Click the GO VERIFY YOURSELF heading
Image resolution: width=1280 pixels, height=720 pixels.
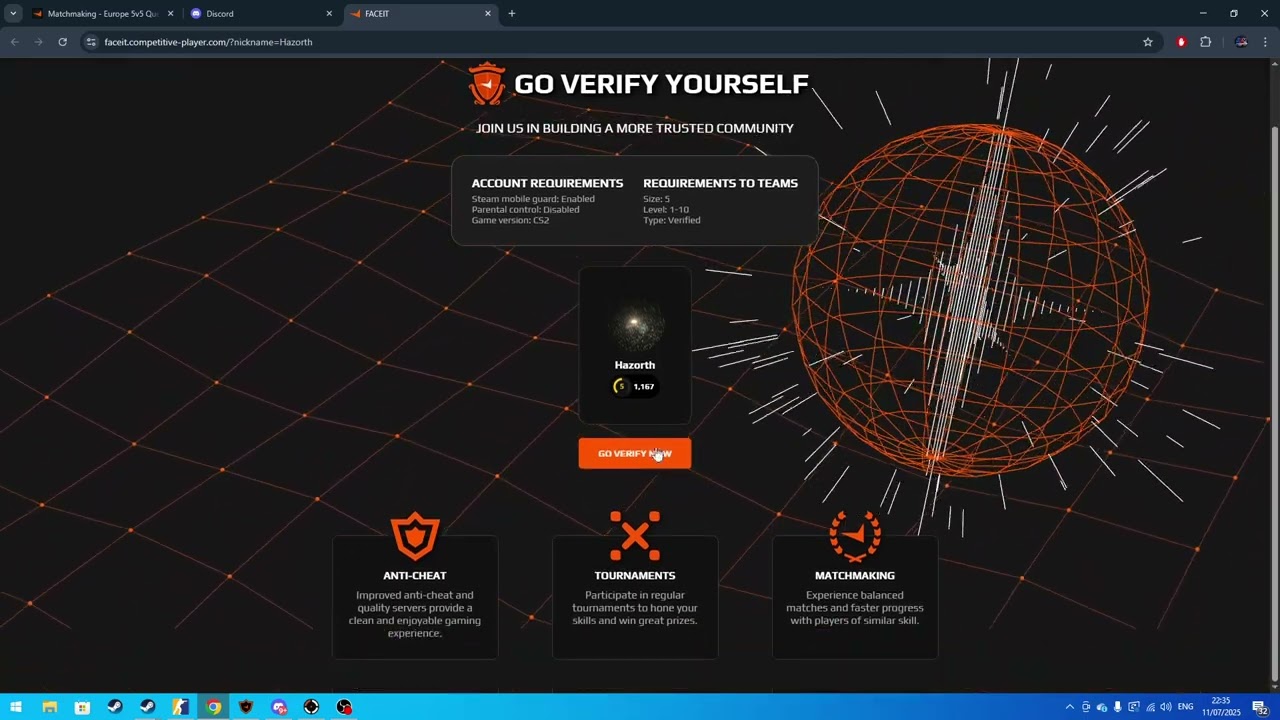tap(661, 84)
